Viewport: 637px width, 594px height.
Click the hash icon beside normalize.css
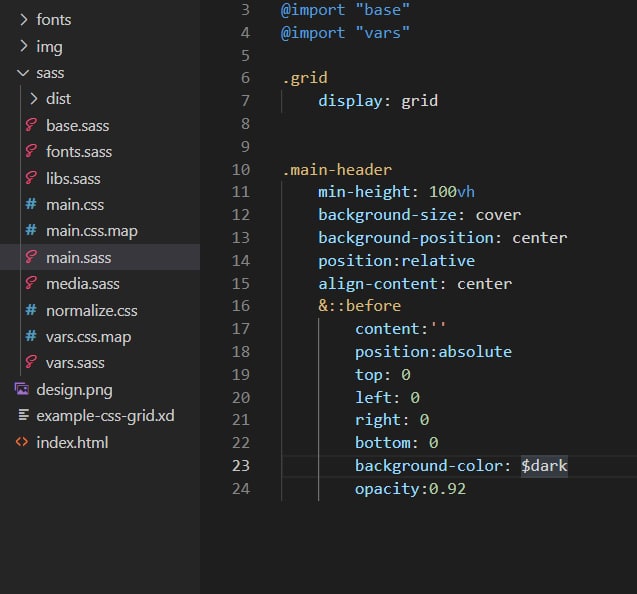31,310
